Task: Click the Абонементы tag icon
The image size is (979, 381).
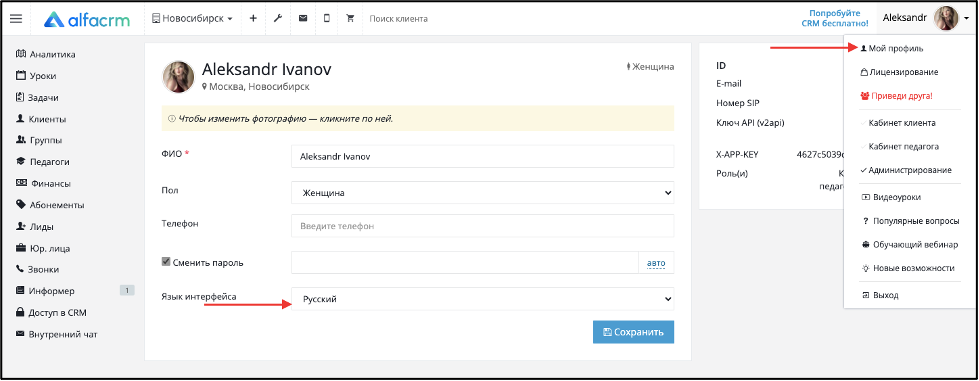Action: [21, 204]
